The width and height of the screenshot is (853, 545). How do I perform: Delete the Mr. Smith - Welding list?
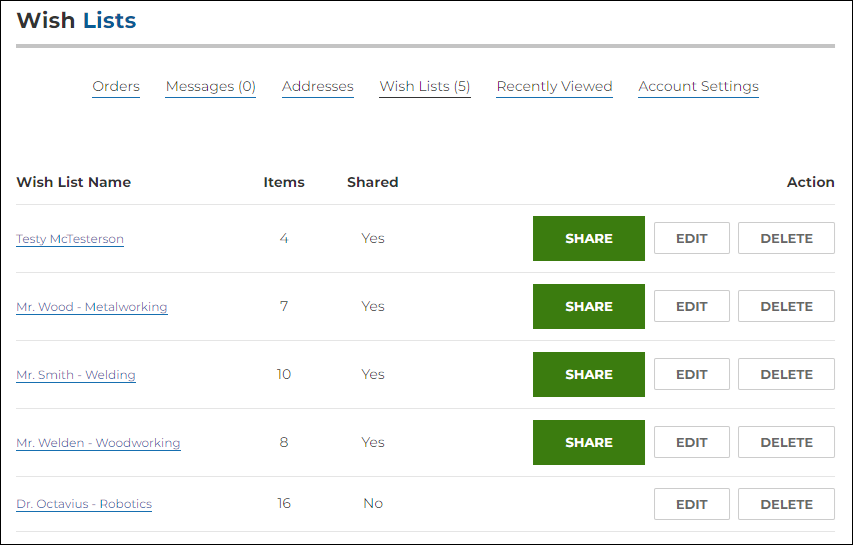pyautogui.click(x=786, y=375)
